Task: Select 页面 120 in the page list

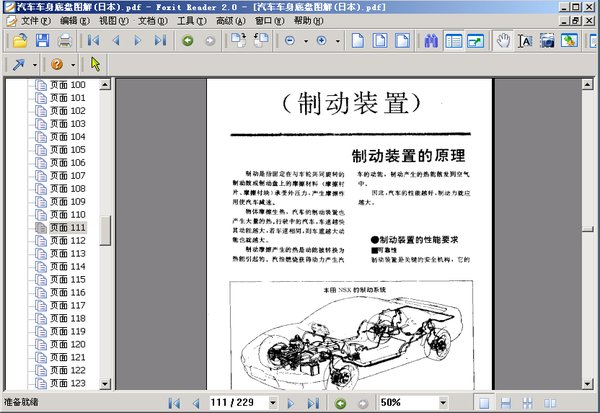Action: [67, 345]
